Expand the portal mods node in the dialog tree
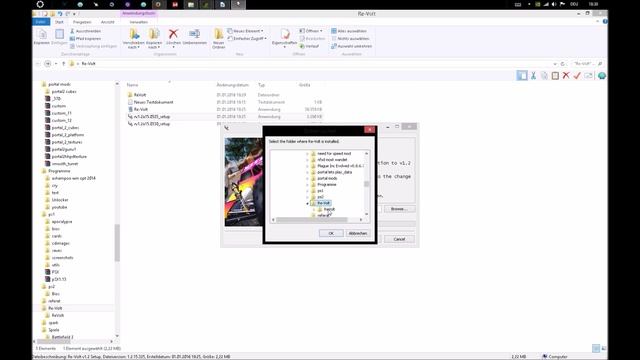Viewport: 640px width, 360px height. 307,178
